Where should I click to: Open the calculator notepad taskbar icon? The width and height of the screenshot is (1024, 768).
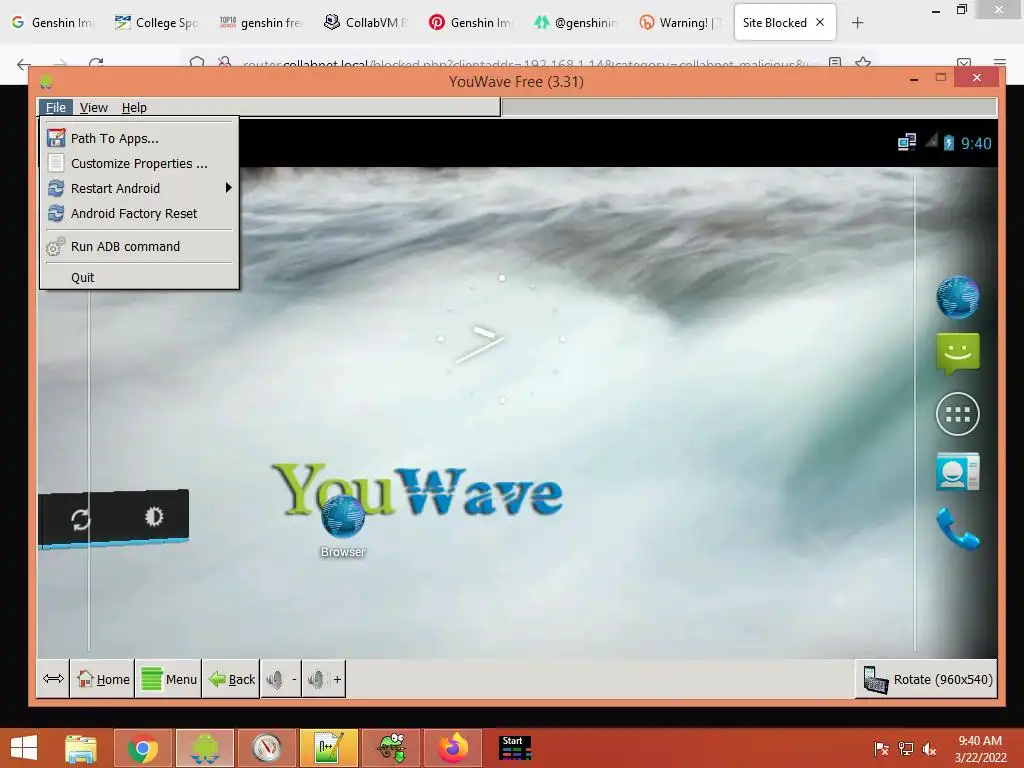[x=328, y=748]
